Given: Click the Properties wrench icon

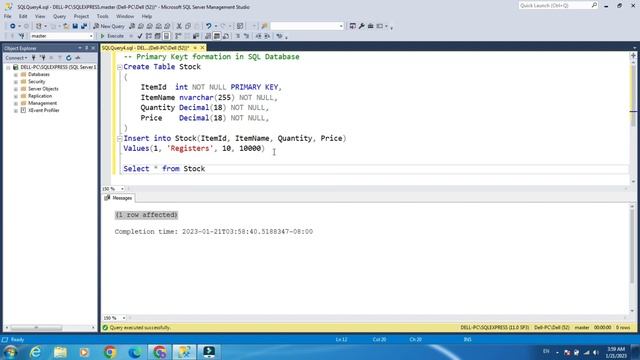Looking at the screenshot, I should point(362,26).
